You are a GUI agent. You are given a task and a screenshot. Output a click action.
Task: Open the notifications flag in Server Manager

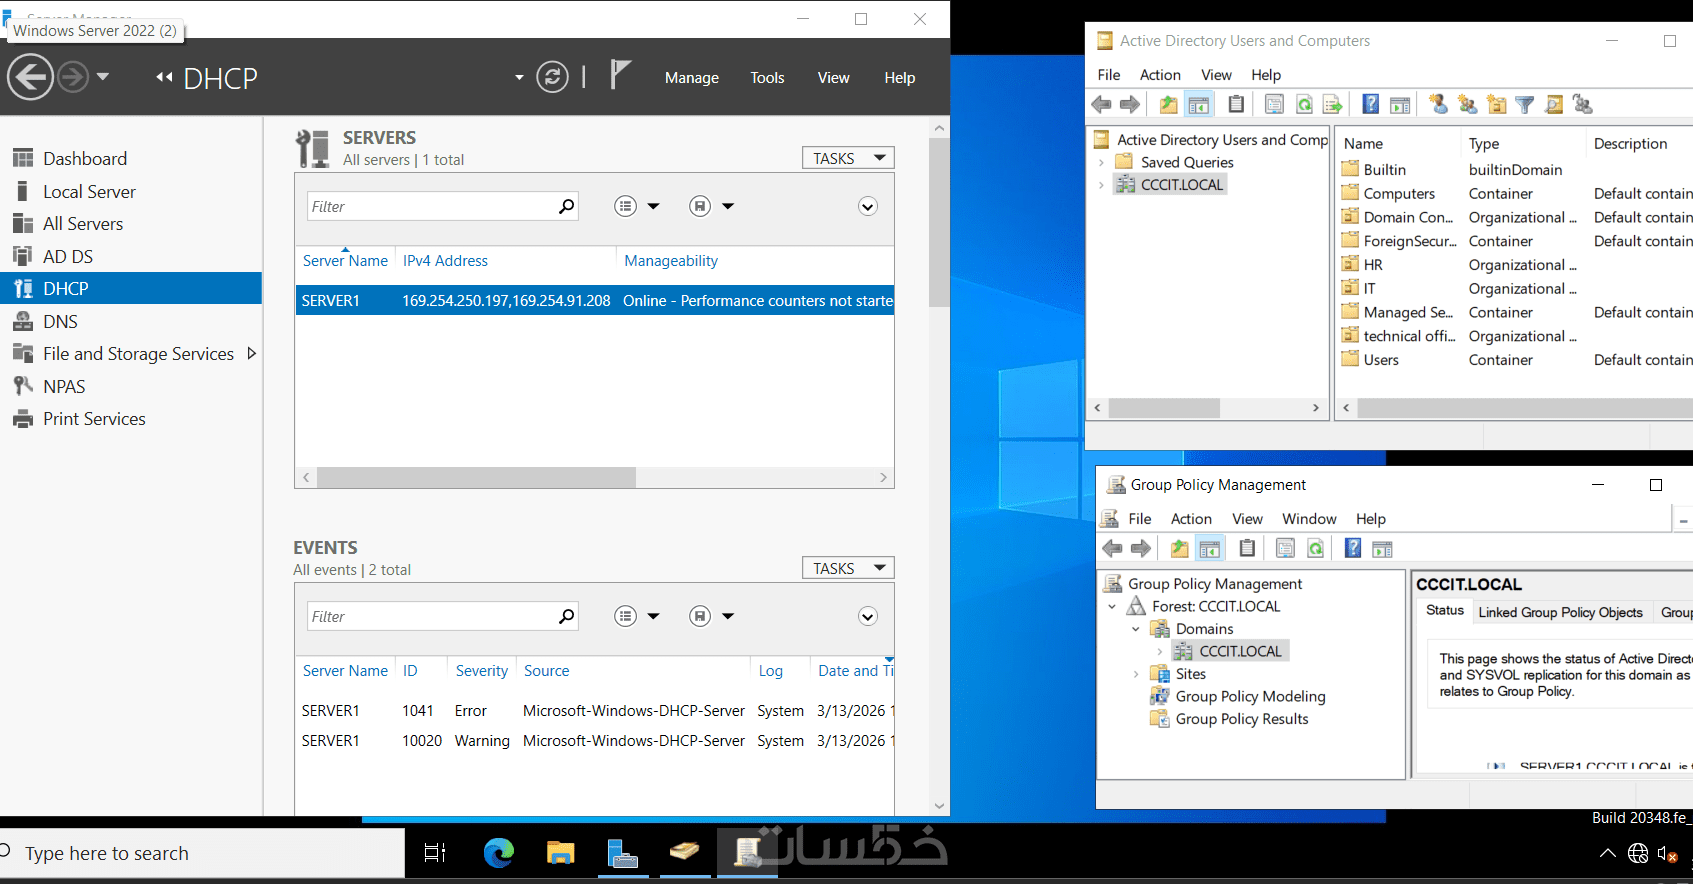[620, 75]
